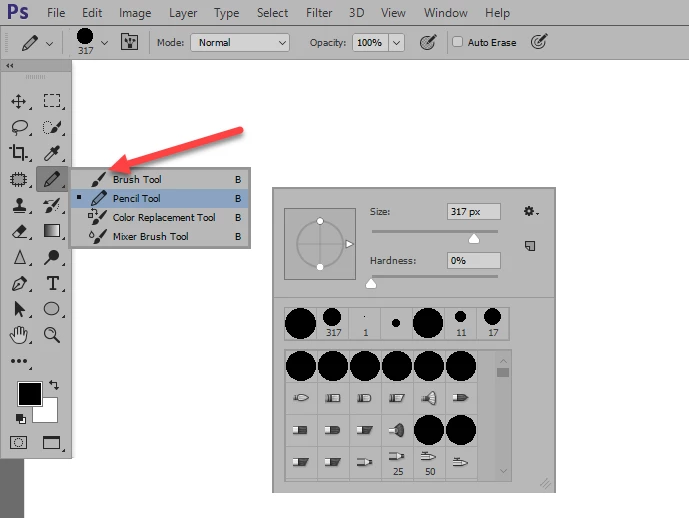The width and height of the screenshot is (689, 518).
Task: Enable the Auto Erase checkbox
Action: [457, 42]
